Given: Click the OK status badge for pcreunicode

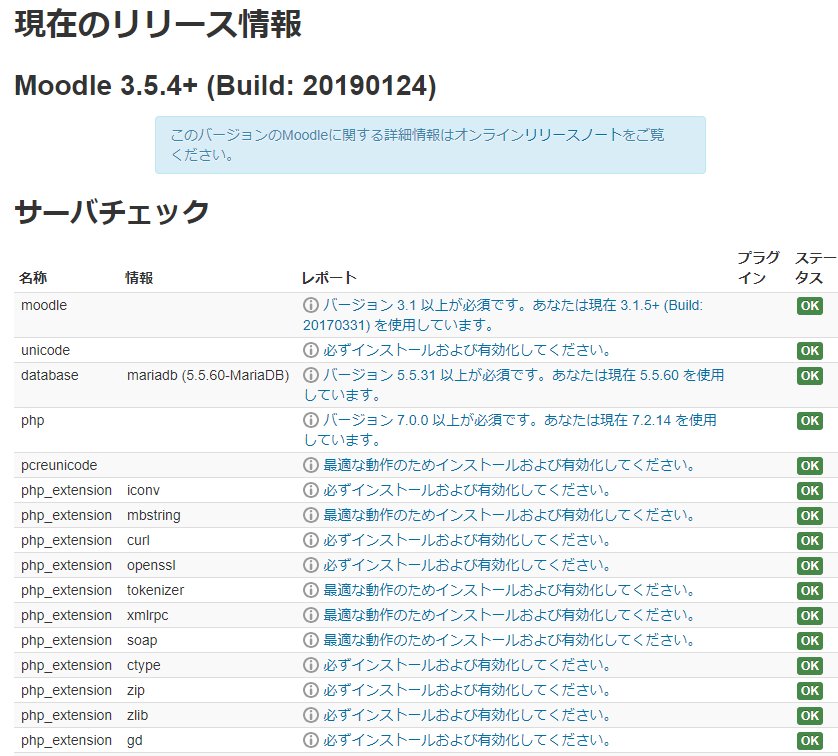Looking at the screenshot, I should 810,465.
